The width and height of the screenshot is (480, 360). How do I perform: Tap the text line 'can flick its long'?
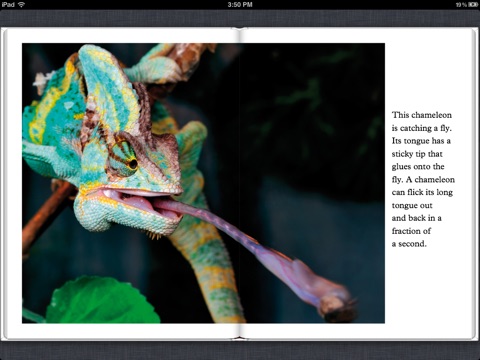pyautogui.click(x=422, y=192)
